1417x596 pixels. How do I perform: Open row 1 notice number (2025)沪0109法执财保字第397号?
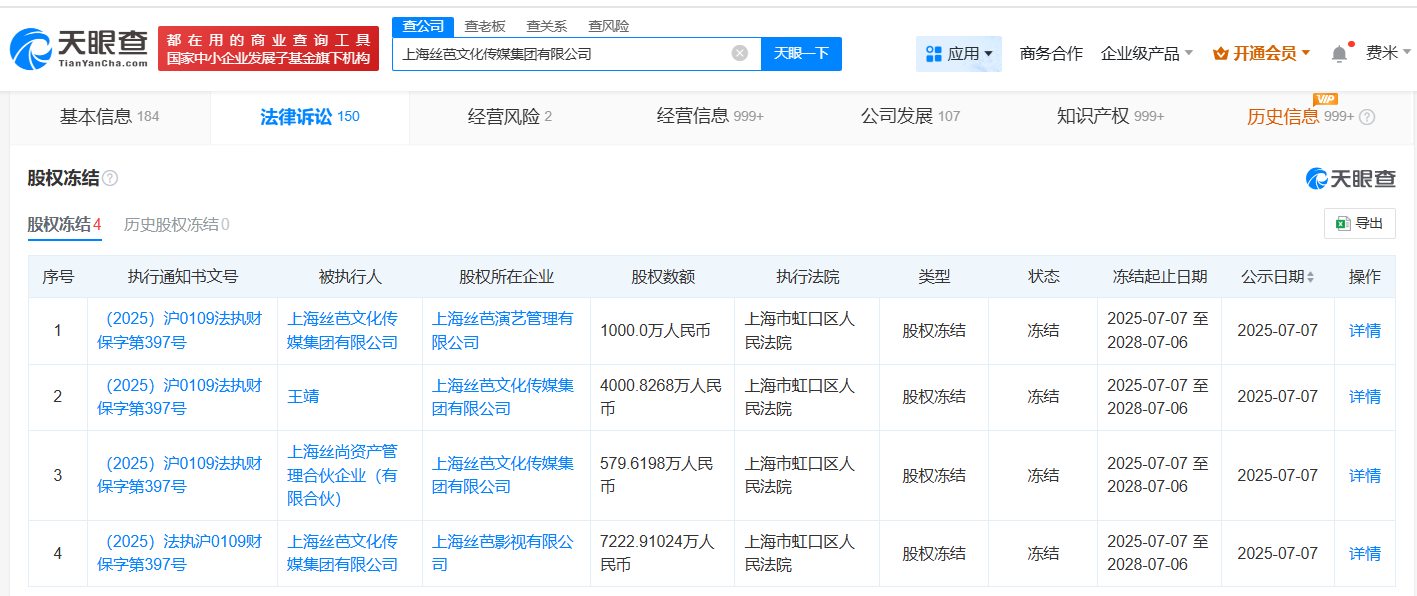180,330
